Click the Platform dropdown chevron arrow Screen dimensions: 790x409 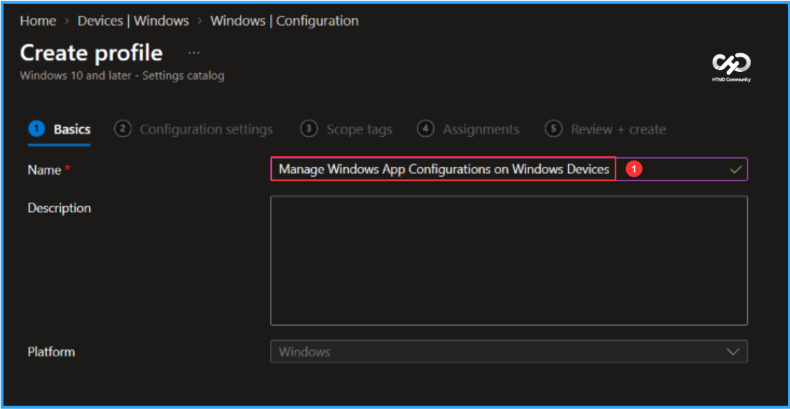pyautogui.click(x=733, y=352)
